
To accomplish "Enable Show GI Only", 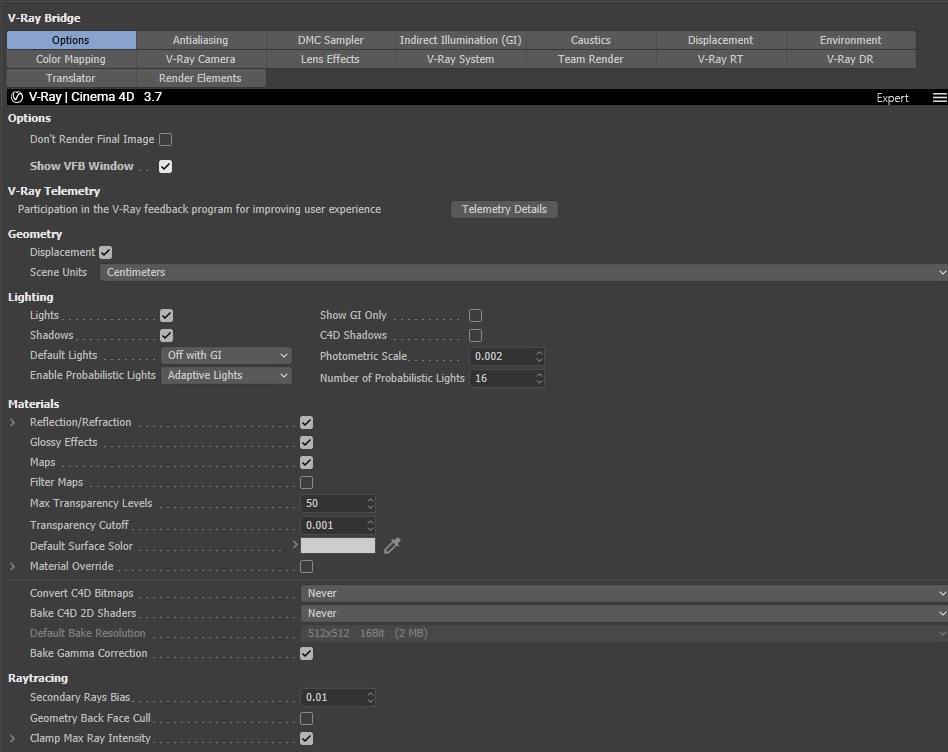I will coord(475,316).
